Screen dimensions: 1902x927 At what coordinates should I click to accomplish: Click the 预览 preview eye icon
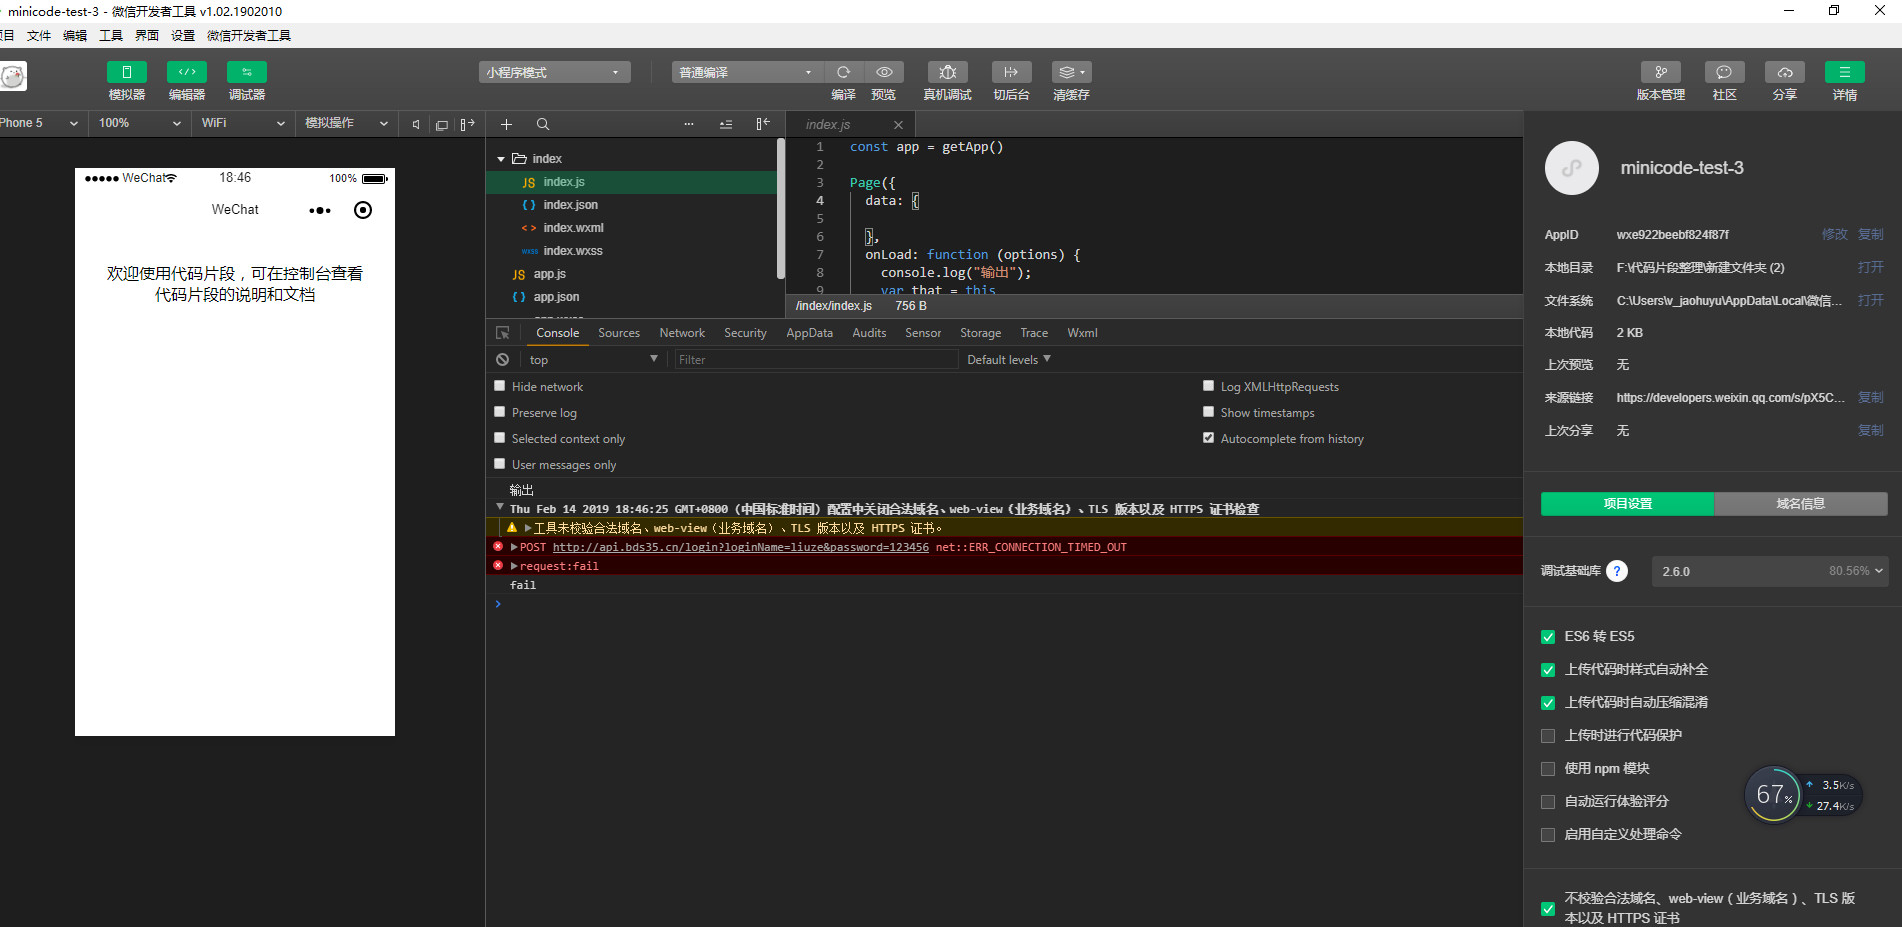[884, 72]
